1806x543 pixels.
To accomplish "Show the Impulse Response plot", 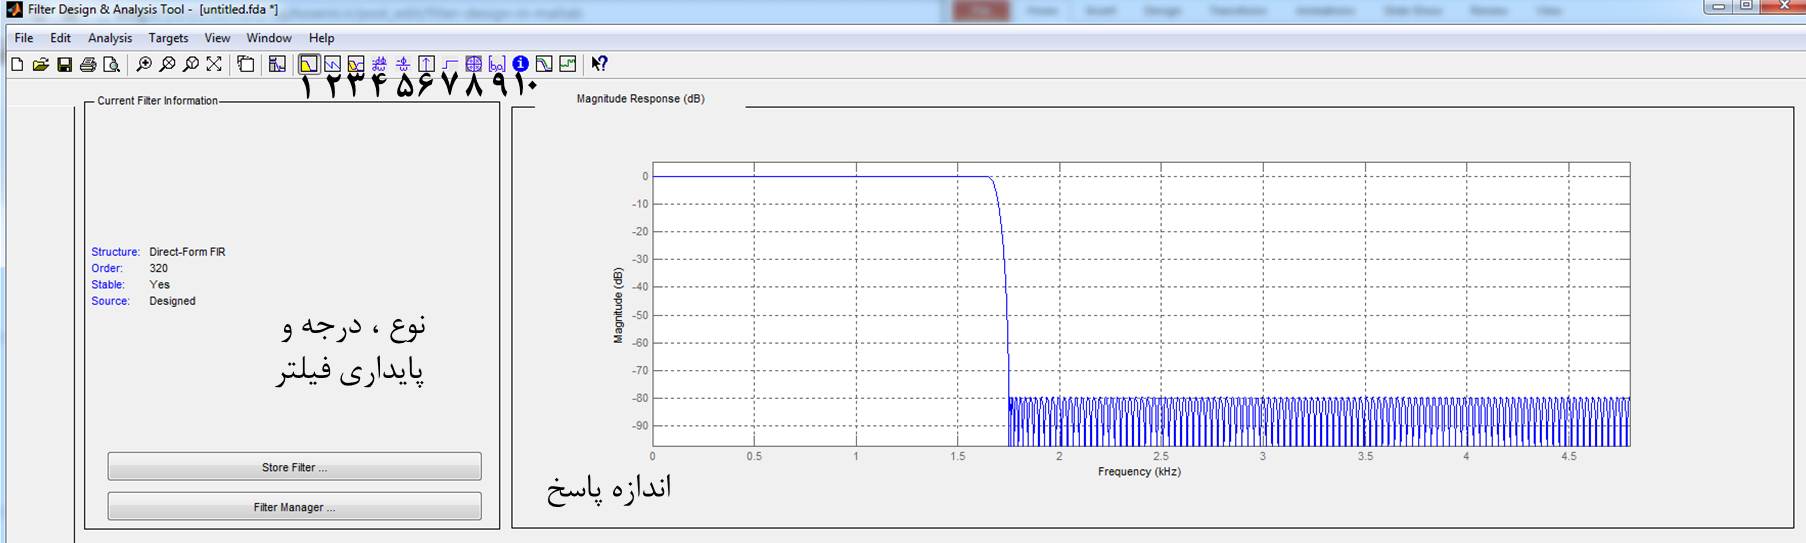I will click(427, 64).
